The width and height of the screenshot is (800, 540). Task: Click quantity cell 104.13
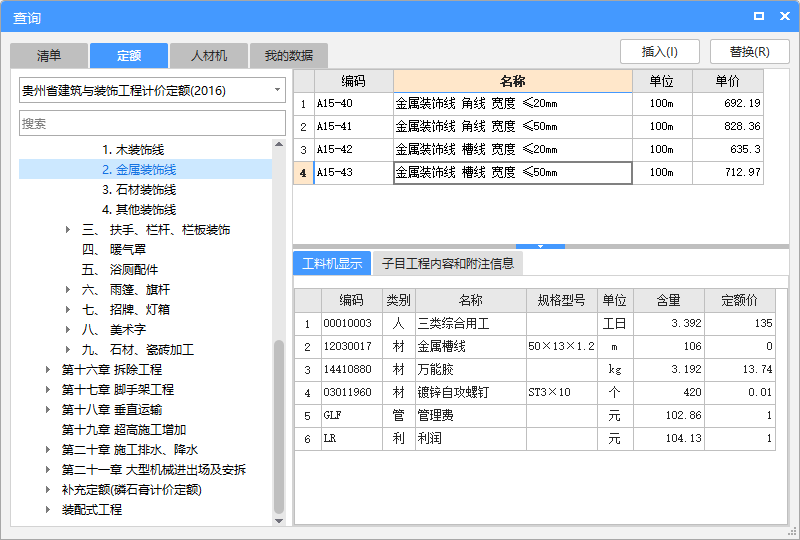[x=669, y=438]
